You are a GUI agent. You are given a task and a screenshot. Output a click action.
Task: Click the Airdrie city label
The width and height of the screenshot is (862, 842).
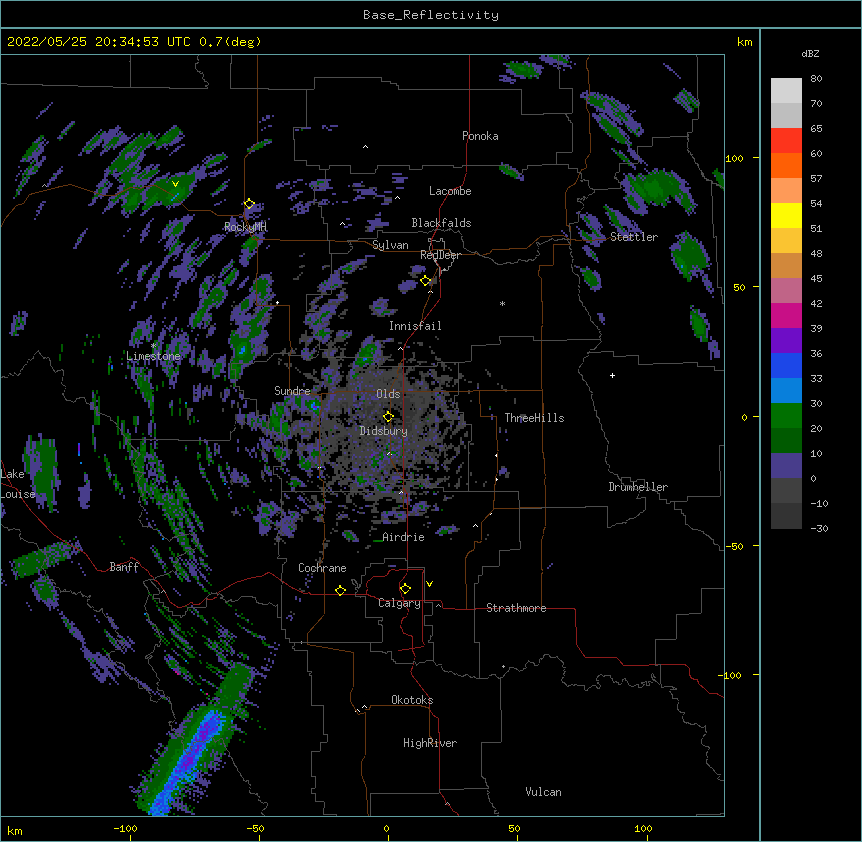[404, 537]
